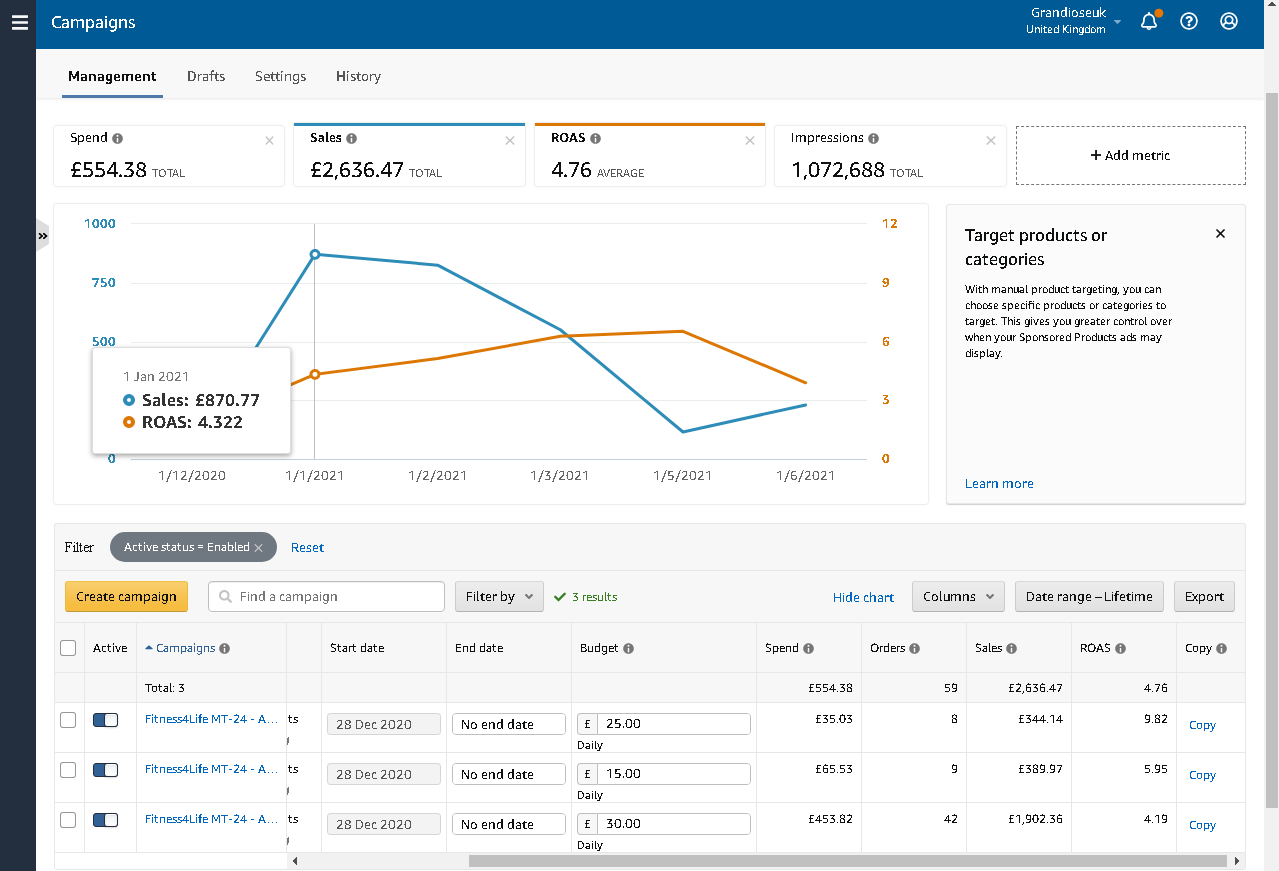
Task: Open the hamburger navigation menu
Action: [x=19, y=22]
